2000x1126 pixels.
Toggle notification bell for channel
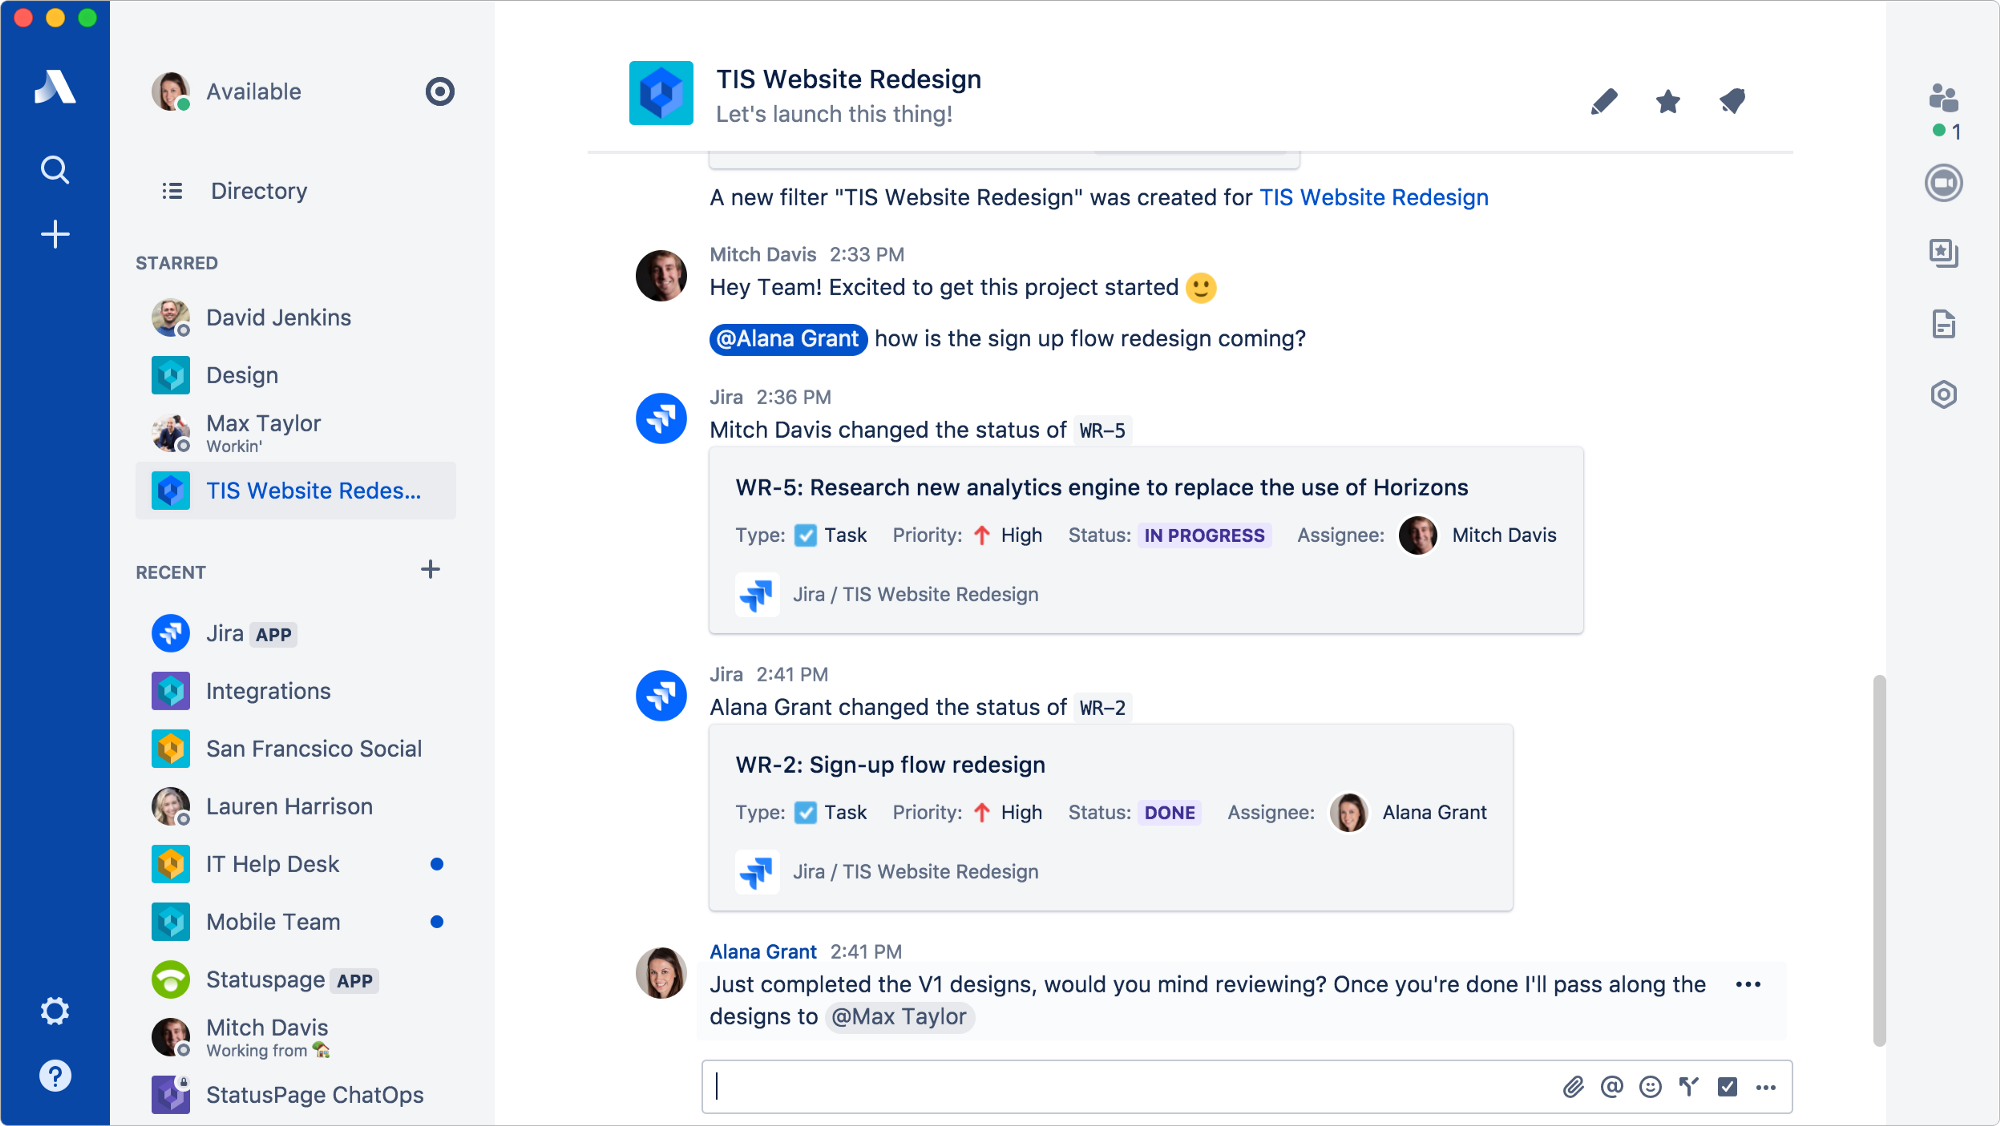pyautogui.click(x=1734, y=102)
